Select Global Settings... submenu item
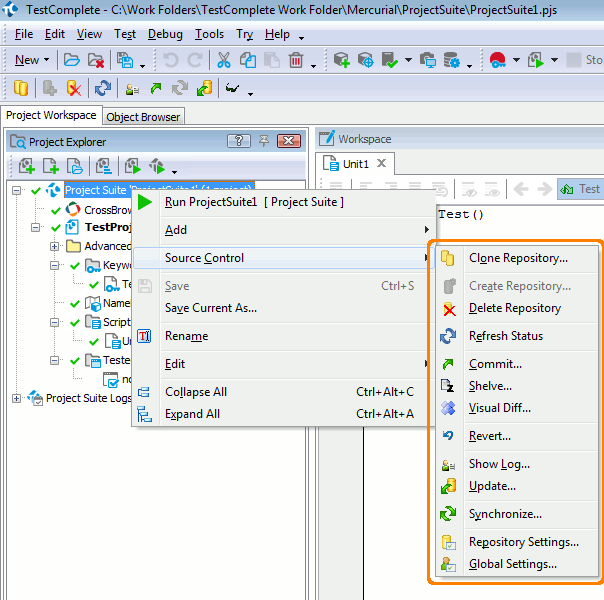The image size is (604, 600). pos(517,564)
